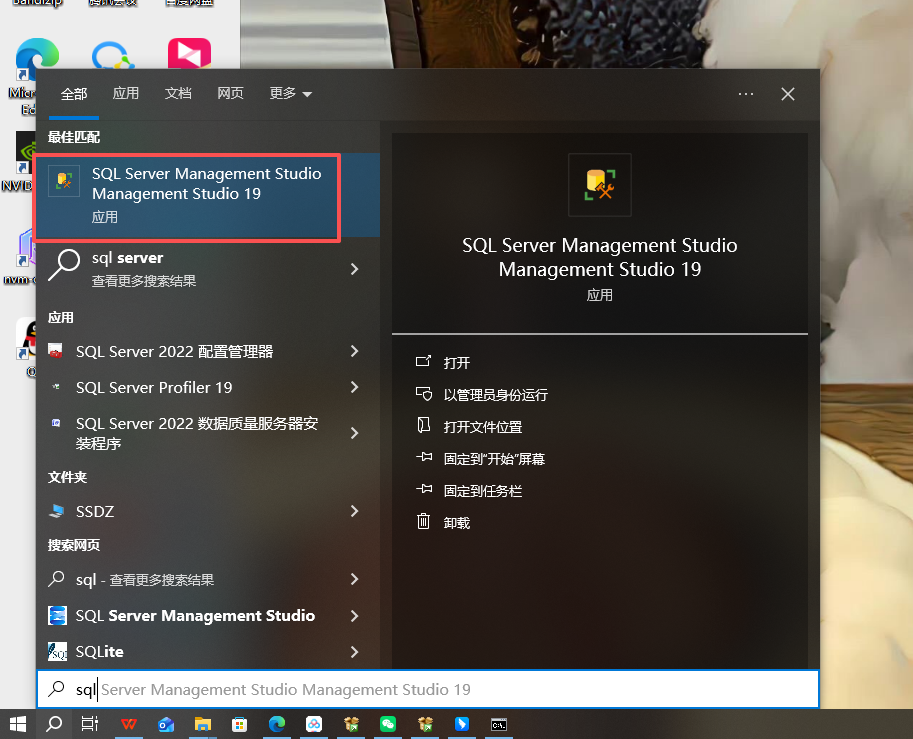Click the magnifier icon beside sql server suggestion
Image resolution: width=913 pixels, height=739 pixels.
tap(64, 266)
